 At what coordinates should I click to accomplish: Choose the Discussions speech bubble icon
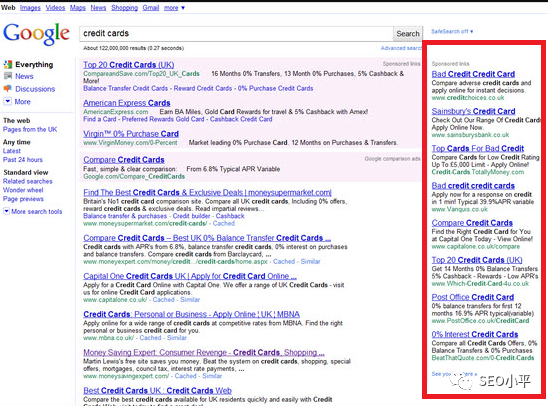click(x=8, y=89)
